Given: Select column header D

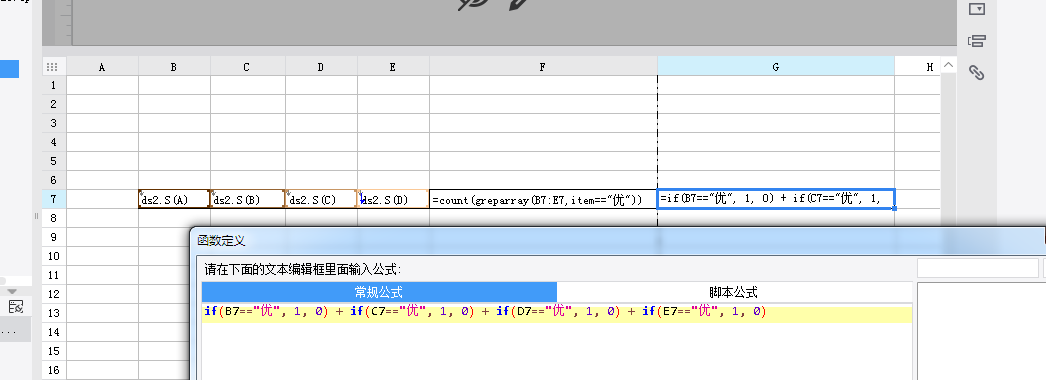Looking at the screenshot, I should [321, 67].
